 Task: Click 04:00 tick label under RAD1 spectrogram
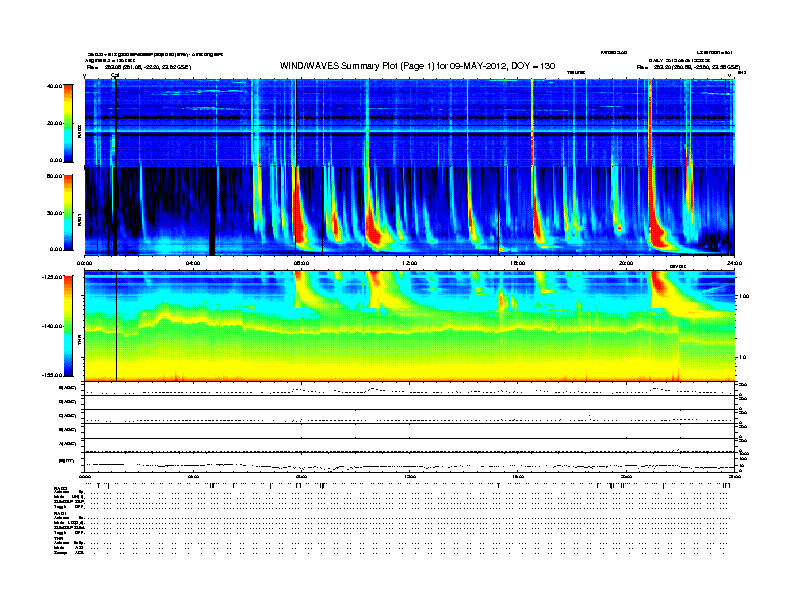click(x=193, y=263)
